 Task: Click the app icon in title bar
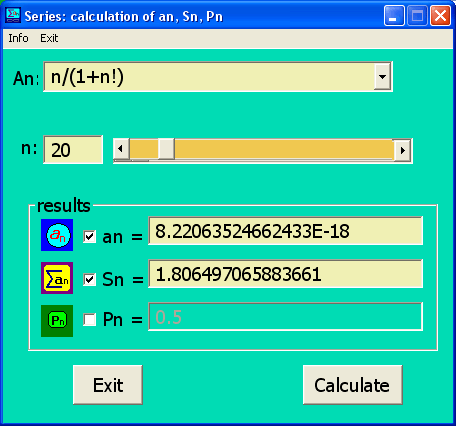[x=13, y=16]
